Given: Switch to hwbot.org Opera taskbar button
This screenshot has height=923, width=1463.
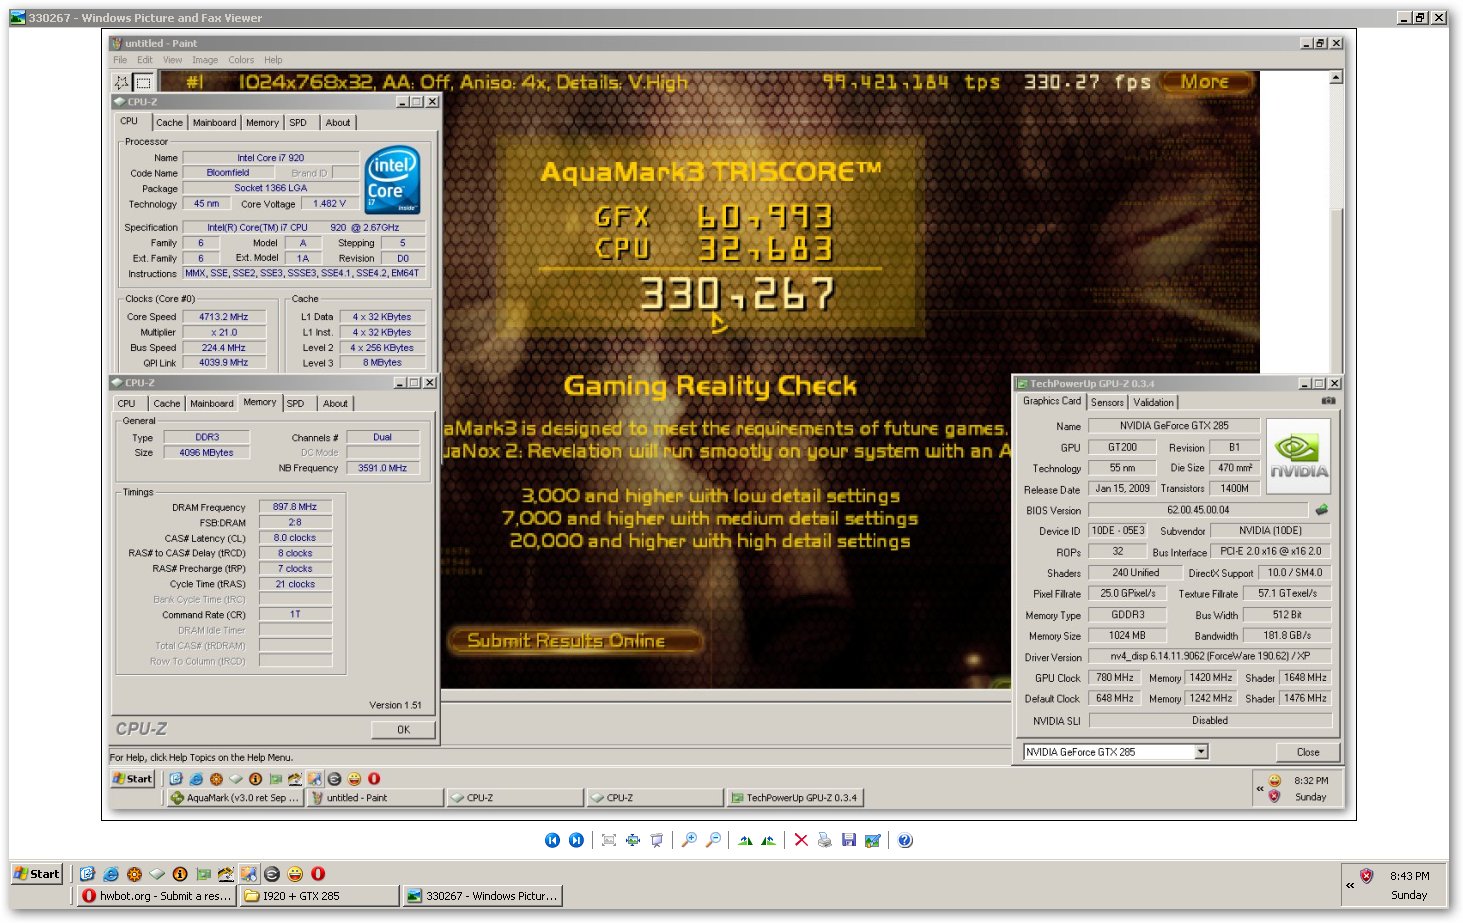Looking at the screenshot, I should pos(157,896).
